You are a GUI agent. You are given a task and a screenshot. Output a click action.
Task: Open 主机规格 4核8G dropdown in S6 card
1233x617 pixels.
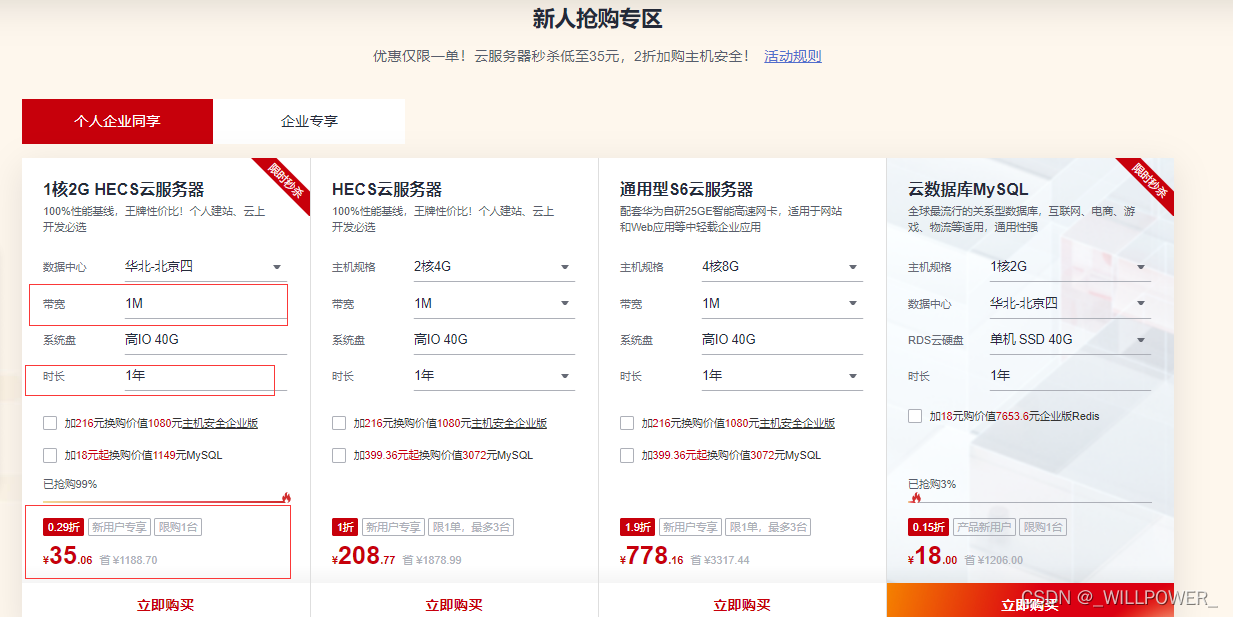tap(781, 267)
